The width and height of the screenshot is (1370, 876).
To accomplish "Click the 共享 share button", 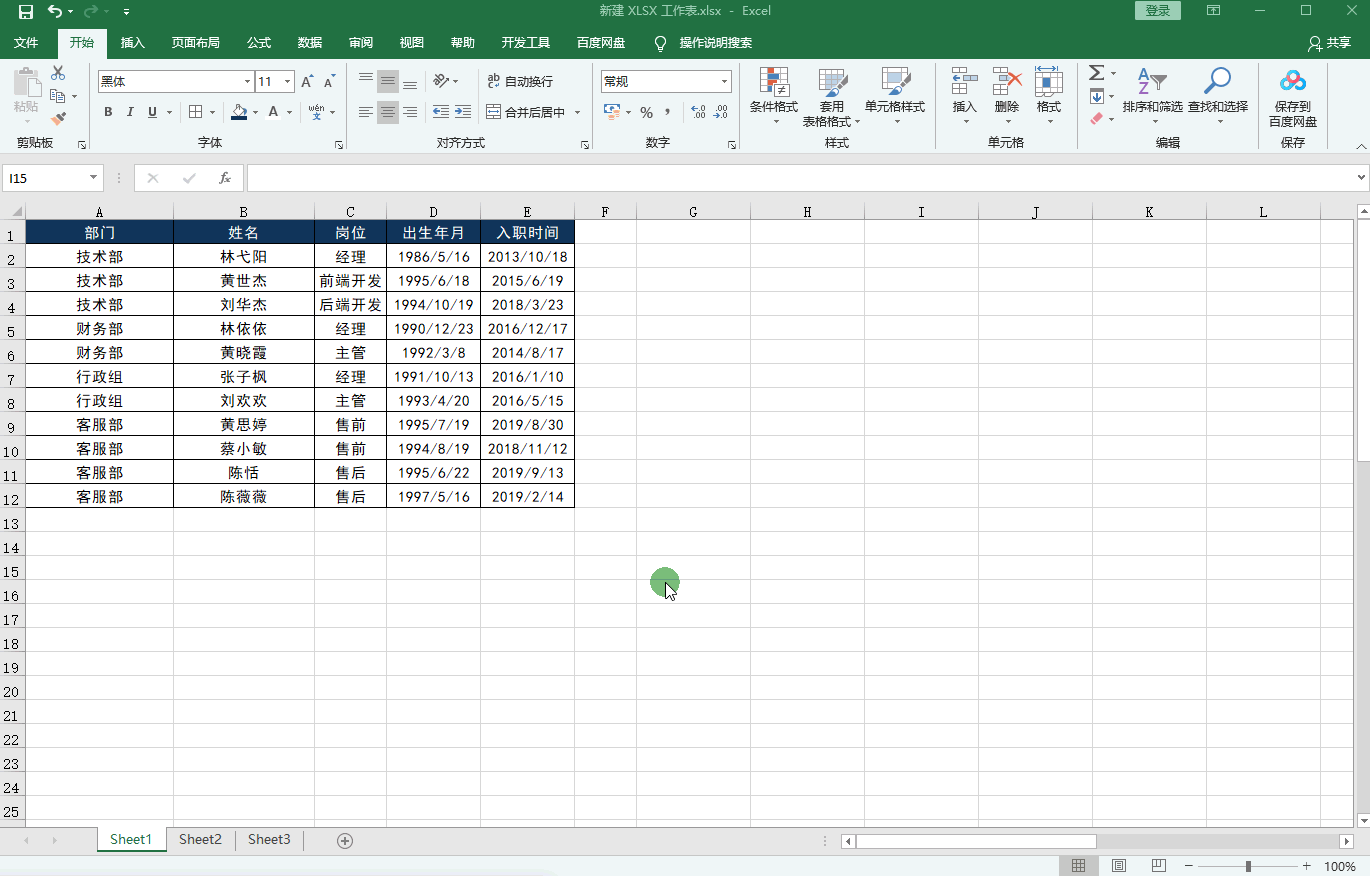I will (1330, 43).
